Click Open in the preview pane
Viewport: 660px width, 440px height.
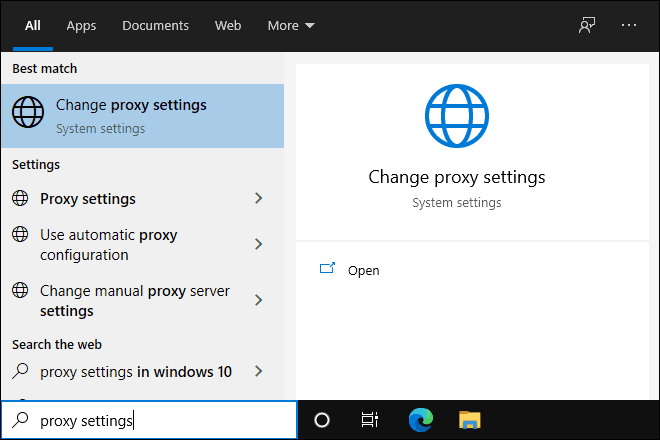pos(363,270)
